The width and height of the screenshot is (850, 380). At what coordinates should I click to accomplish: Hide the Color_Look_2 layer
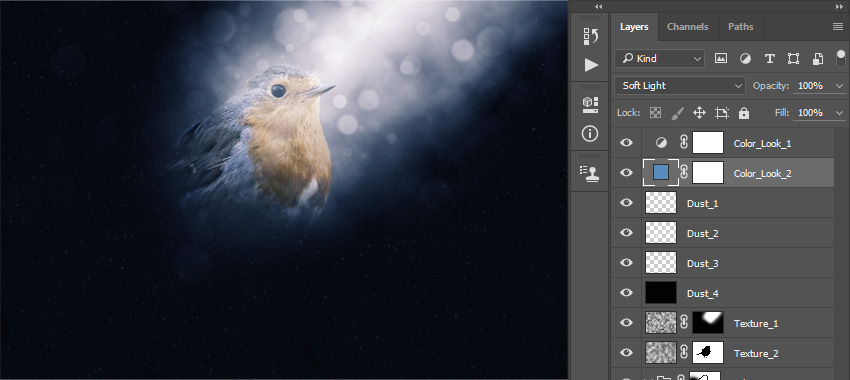626,173
